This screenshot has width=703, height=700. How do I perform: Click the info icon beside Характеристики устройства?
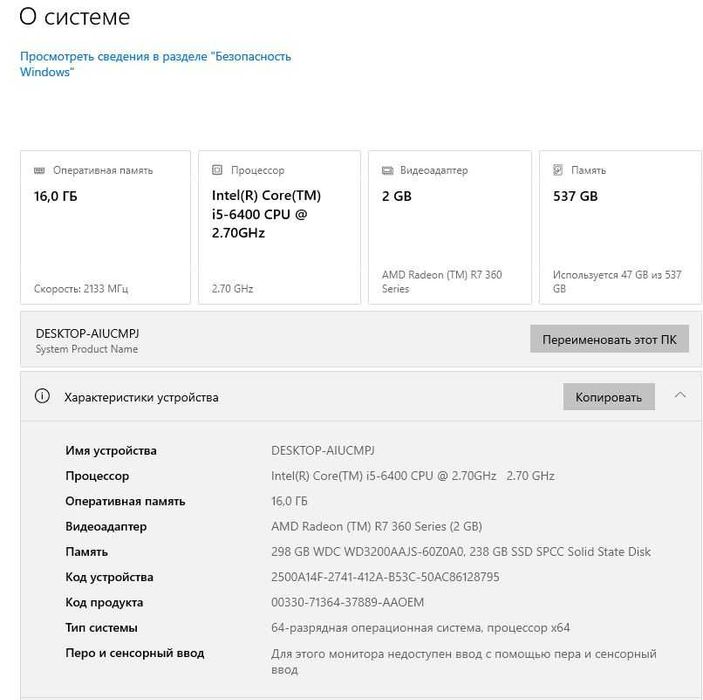[x=42, y=396]
